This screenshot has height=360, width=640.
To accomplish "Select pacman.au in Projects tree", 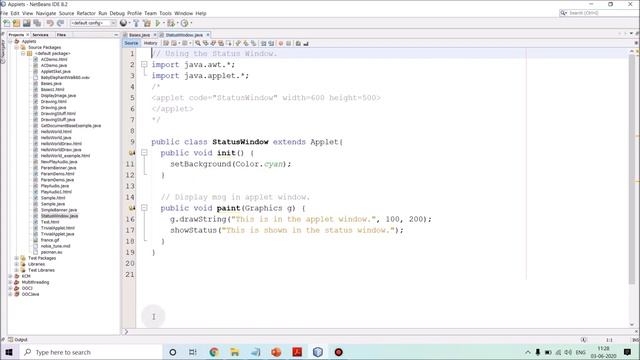I will coord(51,252).
